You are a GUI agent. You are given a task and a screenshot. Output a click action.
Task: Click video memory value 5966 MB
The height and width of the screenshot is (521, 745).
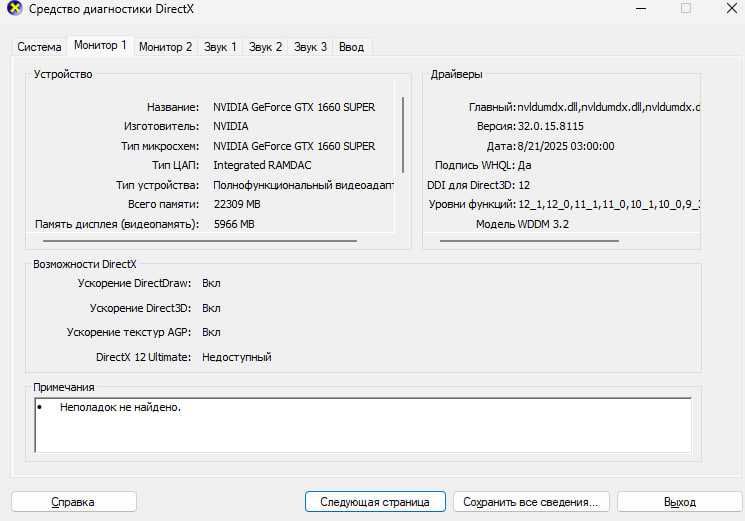point(234,224)
